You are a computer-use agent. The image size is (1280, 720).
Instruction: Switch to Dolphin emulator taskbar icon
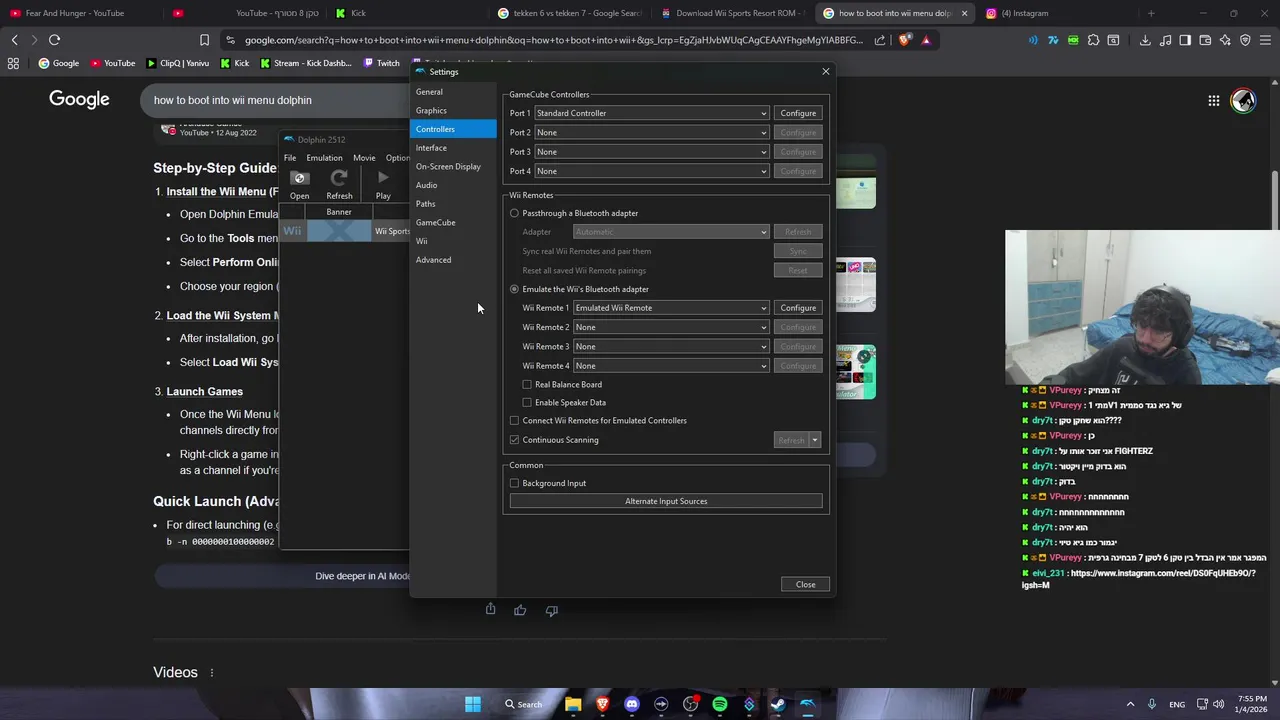(x=807, y=704)
